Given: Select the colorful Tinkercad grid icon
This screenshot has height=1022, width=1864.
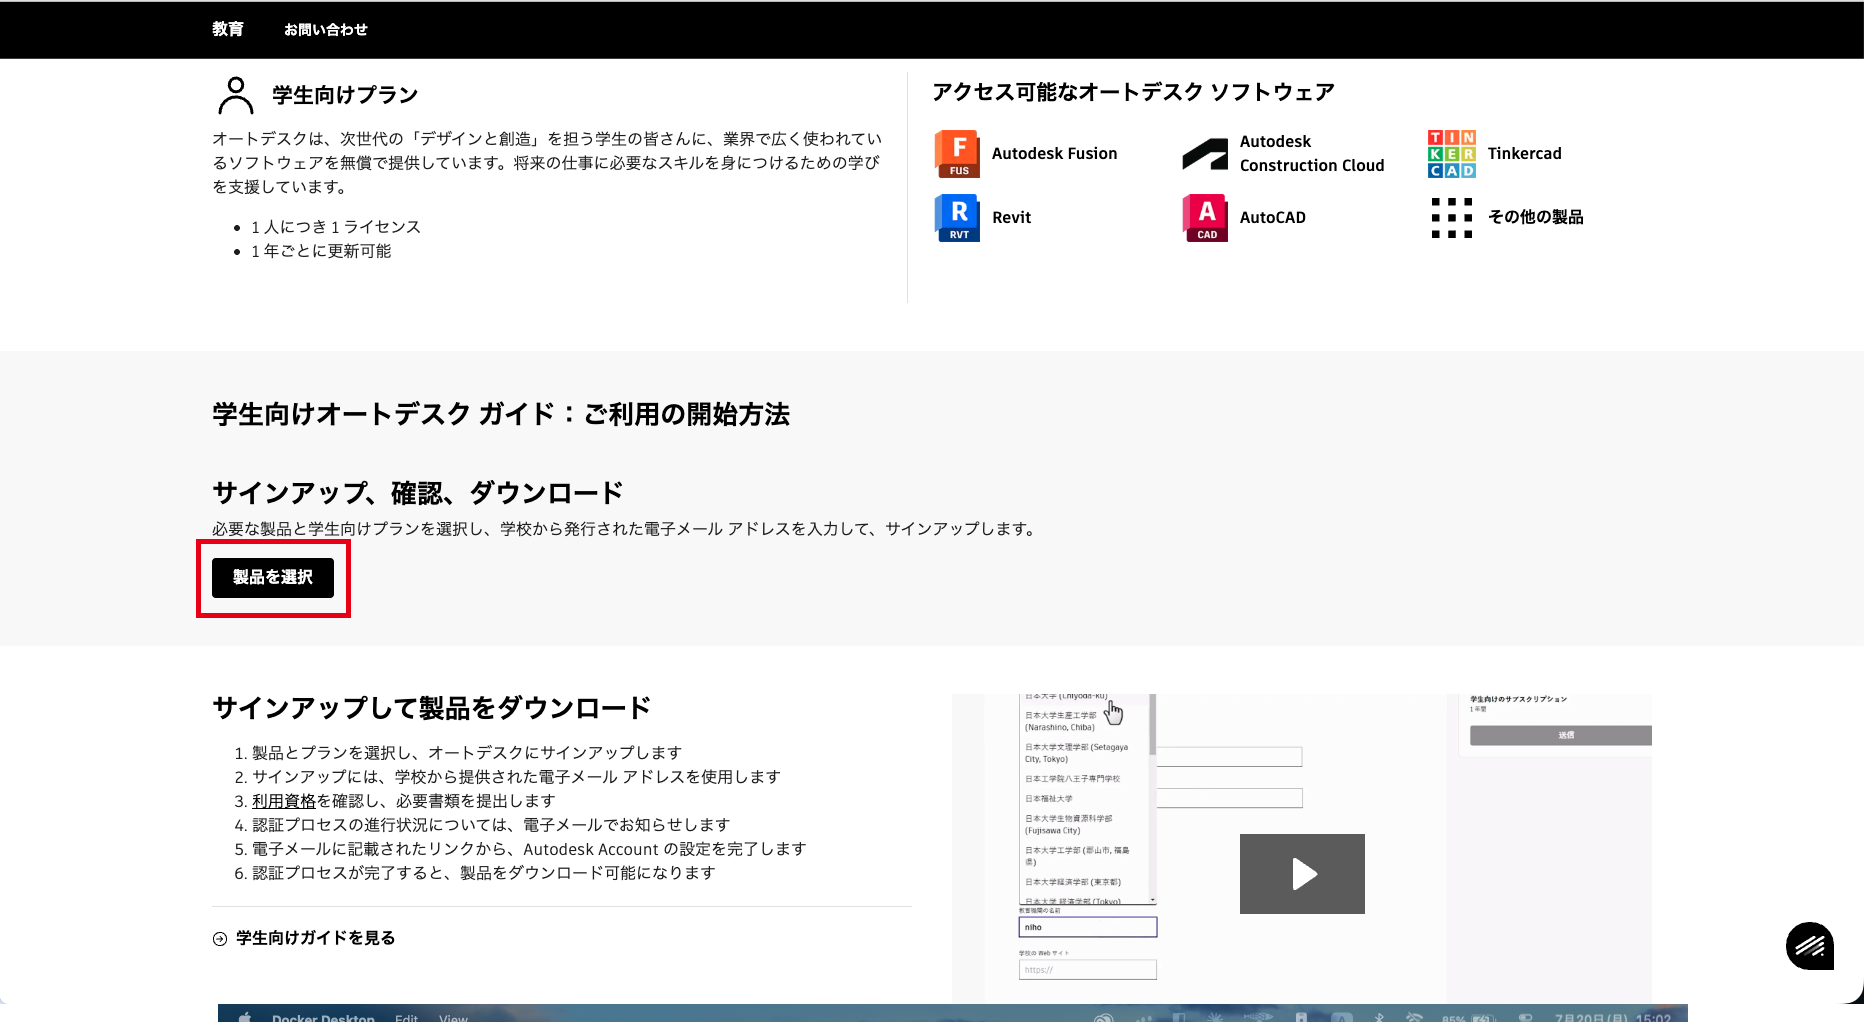Looking at the screenshot, I should [1452, 154].
